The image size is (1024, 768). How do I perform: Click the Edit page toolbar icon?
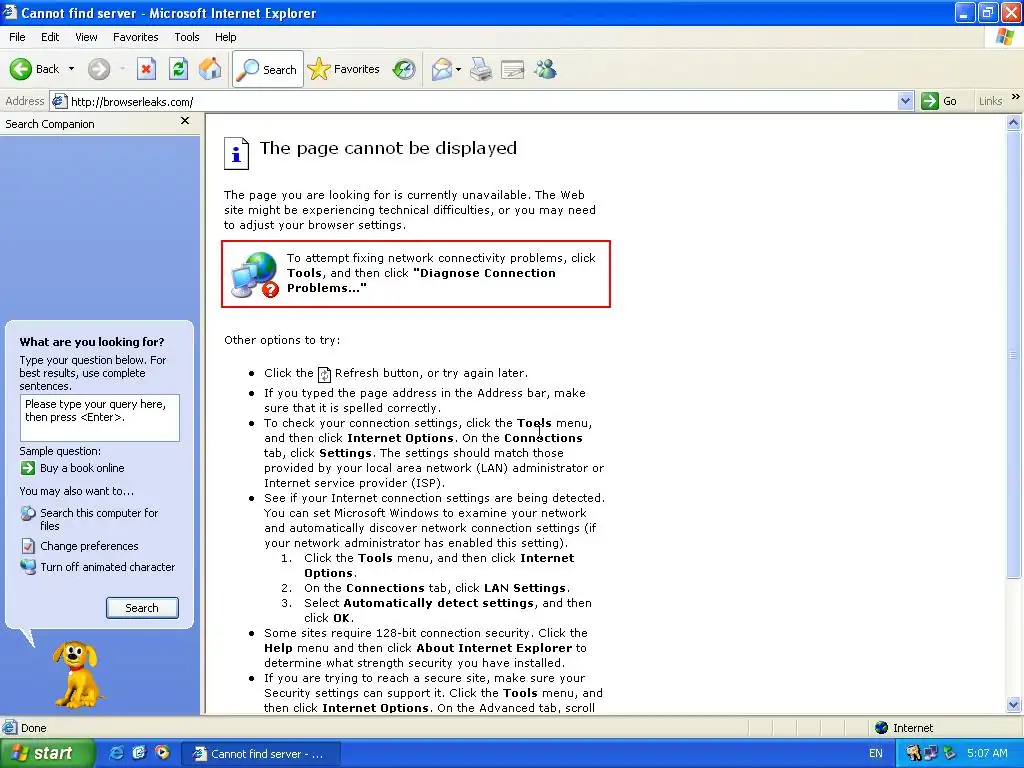coord(513,69)
